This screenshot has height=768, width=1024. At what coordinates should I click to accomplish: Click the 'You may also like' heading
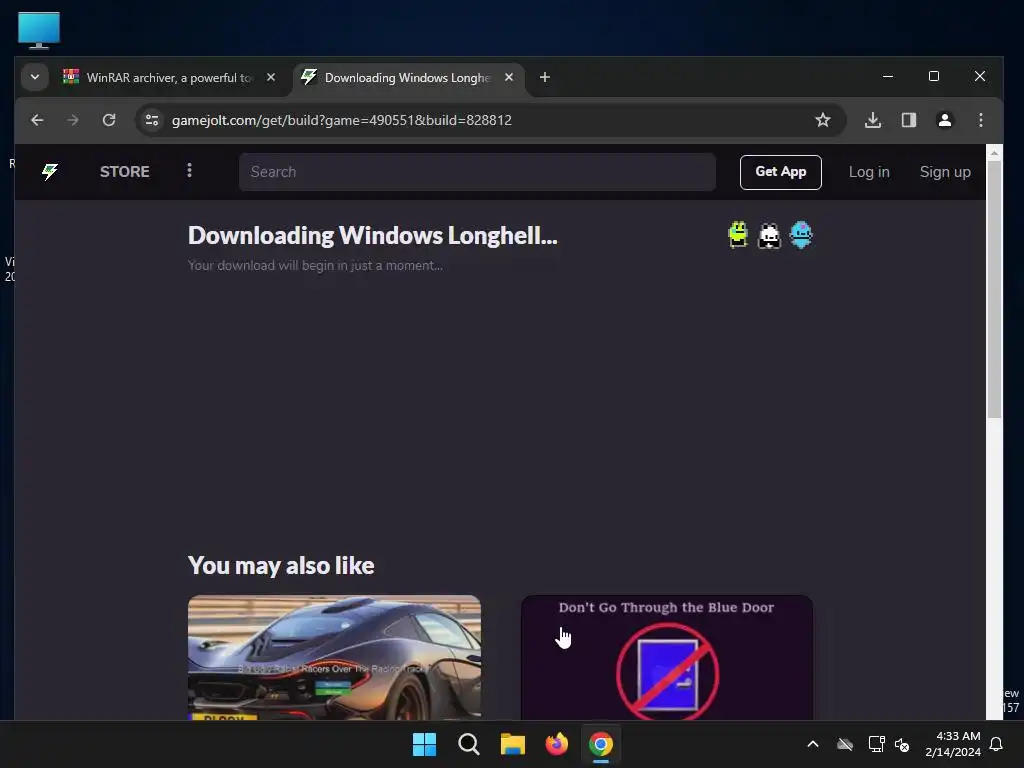click(x=281, y=566)
